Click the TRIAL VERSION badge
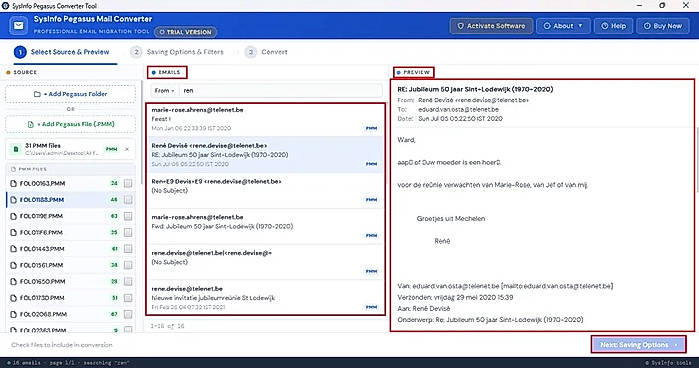This screenshot has width=699, height=368. point(185,32)
